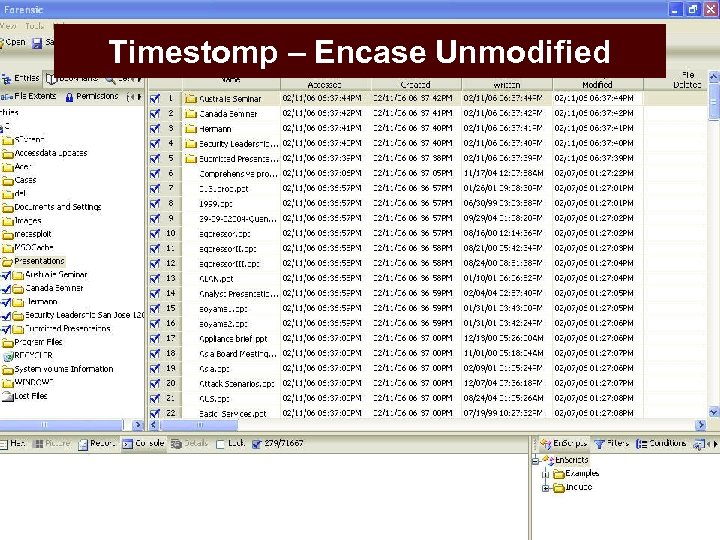Expand the Include node in EnScripts
The width and height of the screenshot is (720, 540).
546,488
